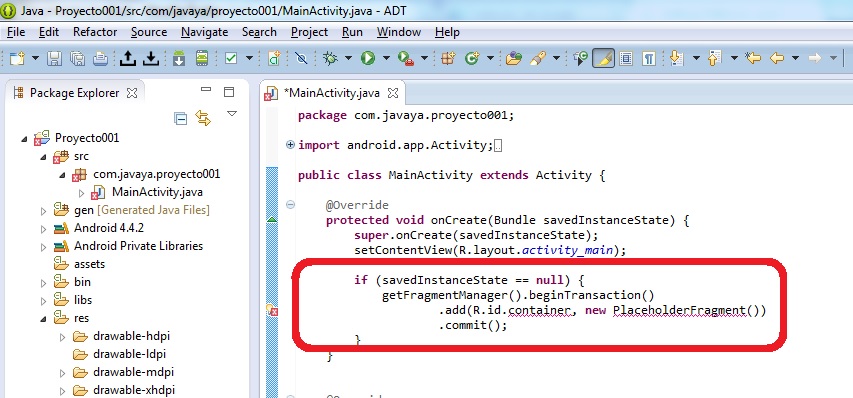Screen dimensions: 853x398
Task: Click the Android Lint checkmark icon
Action: (231, 58)
